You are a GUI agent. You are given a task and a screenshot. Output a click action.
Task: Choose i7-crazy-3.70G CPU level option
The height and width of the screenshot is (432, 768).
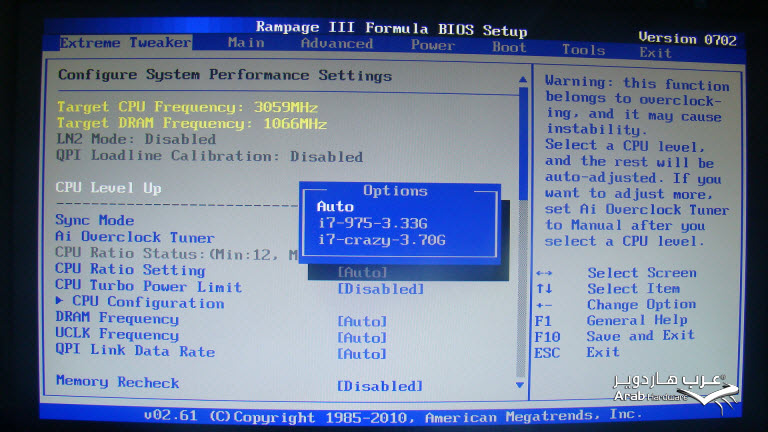pyautogui.click(x=382, y=240)
